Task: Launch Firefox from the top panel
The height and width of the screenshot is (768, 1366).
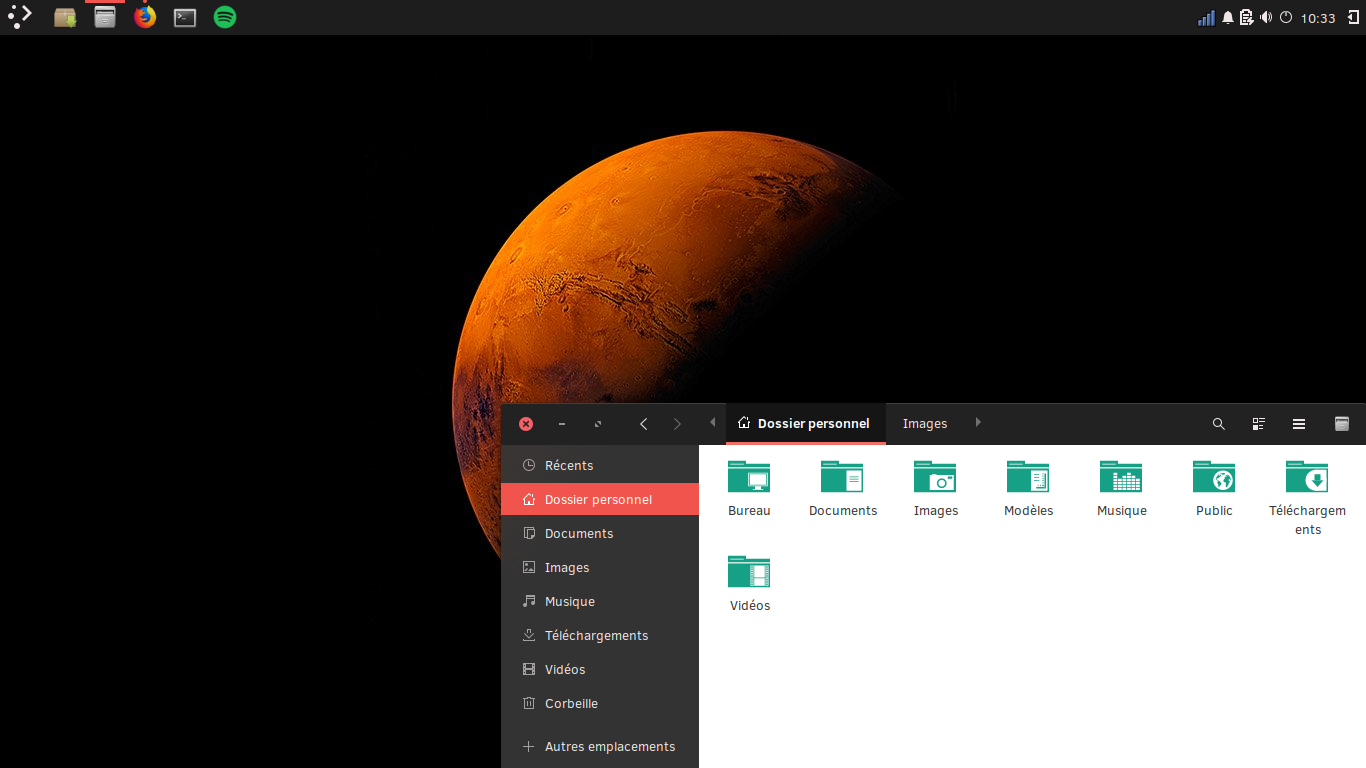Action: pos(145,17)
